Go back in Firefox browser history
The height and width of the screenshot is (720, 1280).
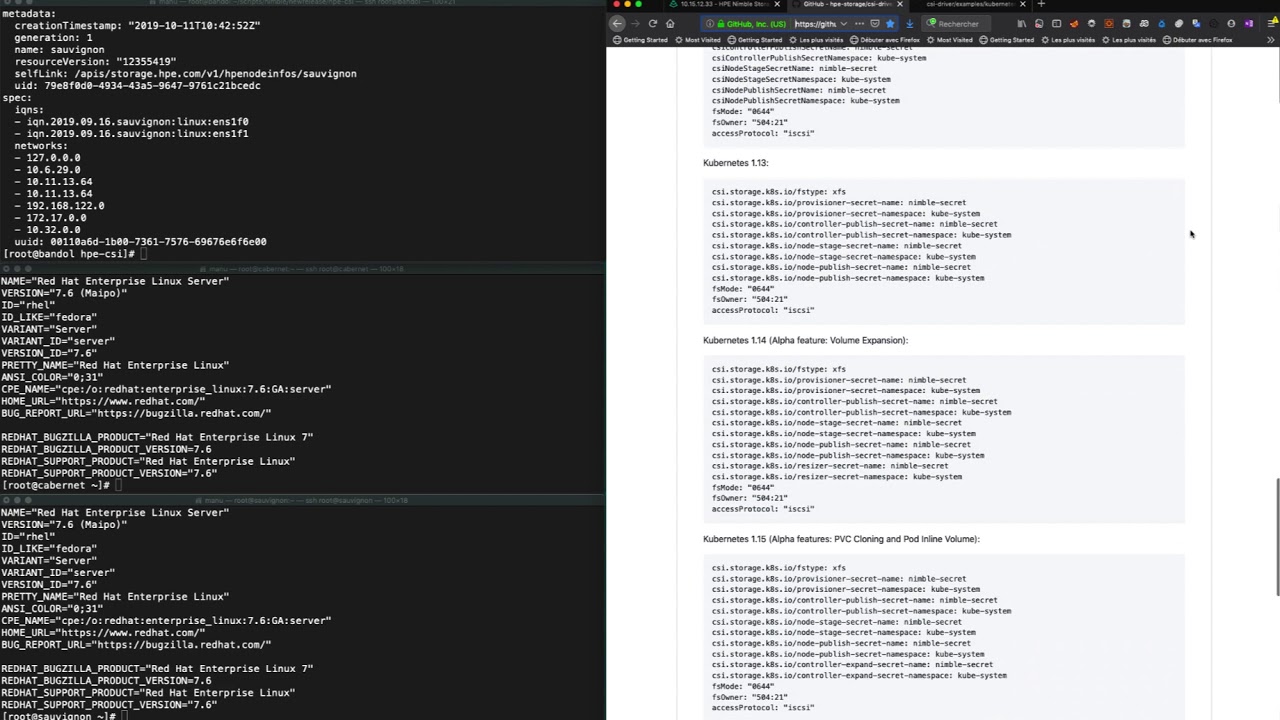pos(617,24)
